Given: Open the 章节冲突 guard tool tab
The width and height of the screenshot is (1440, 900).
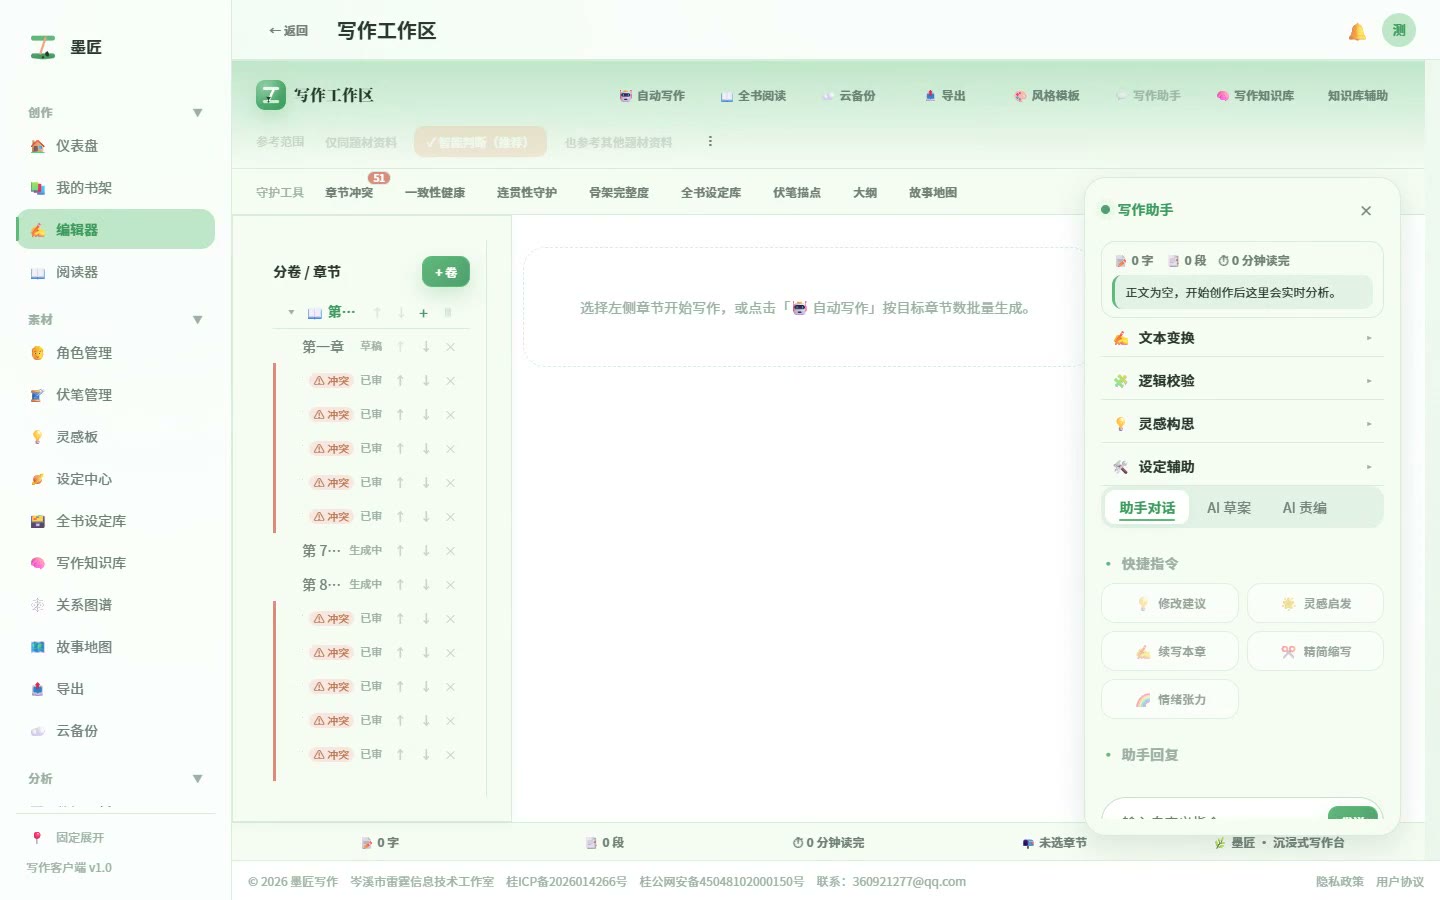Looking at the screenshot, I should click(349, 193).
